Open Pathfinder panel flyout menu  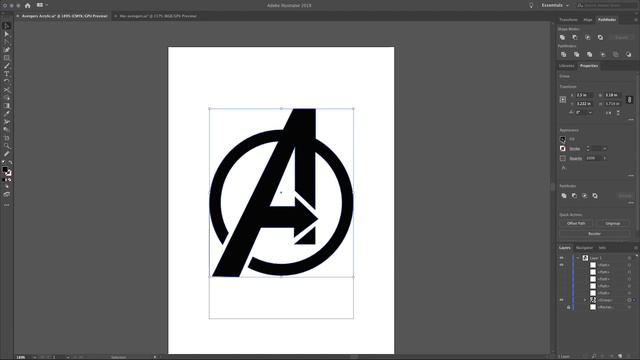(636, 20)
